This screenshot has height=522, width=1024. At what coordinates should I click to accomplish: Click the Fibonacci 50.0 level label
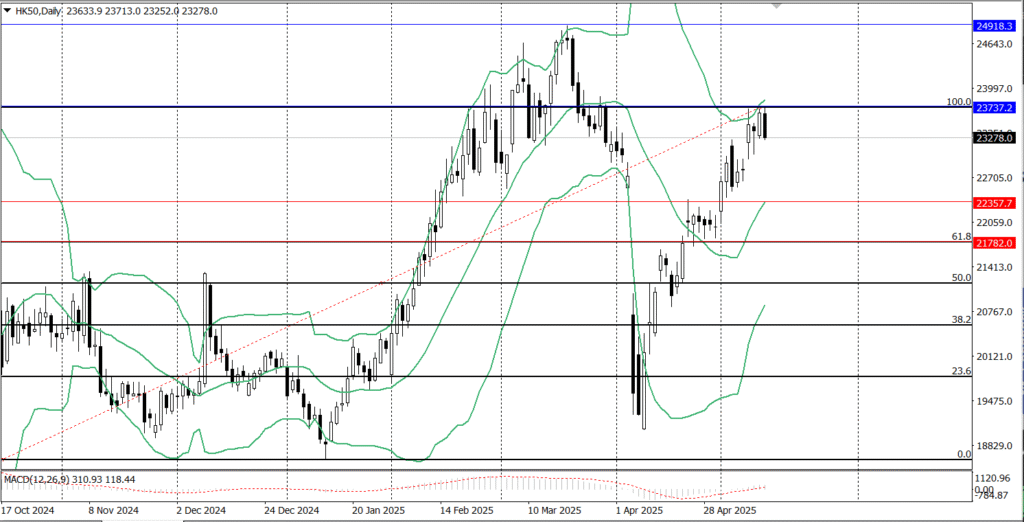click(x=962, y=278)
